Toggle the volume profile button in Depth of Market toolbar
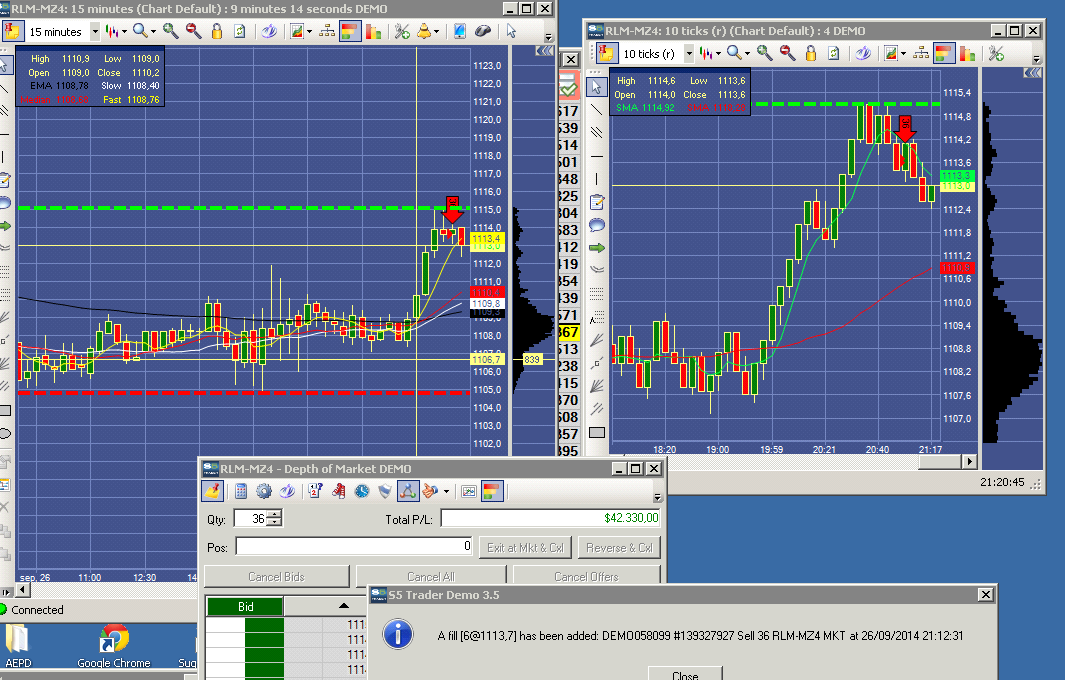This screenshot has width=1065, height=680. (492, 490)
